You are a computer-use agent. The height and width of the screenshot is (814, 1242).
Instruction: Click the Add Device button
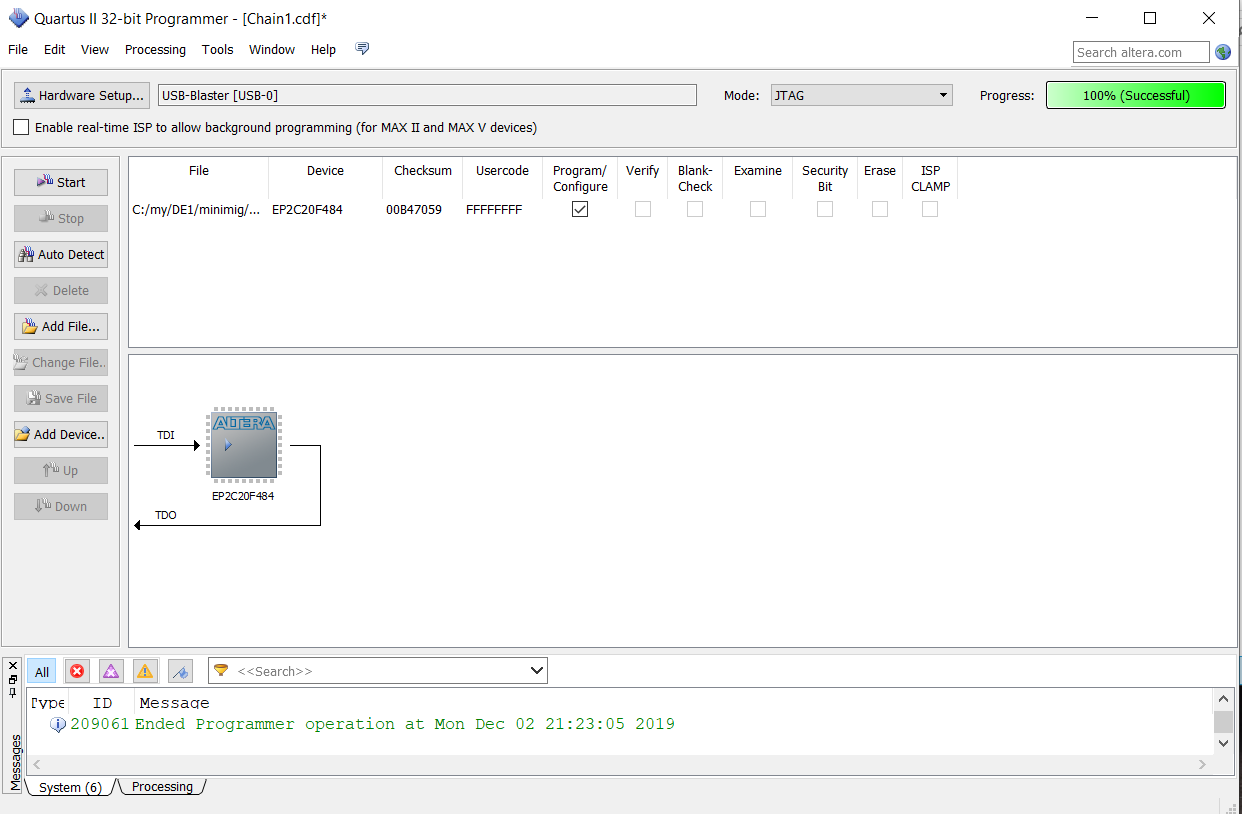[x=61, y=434]
